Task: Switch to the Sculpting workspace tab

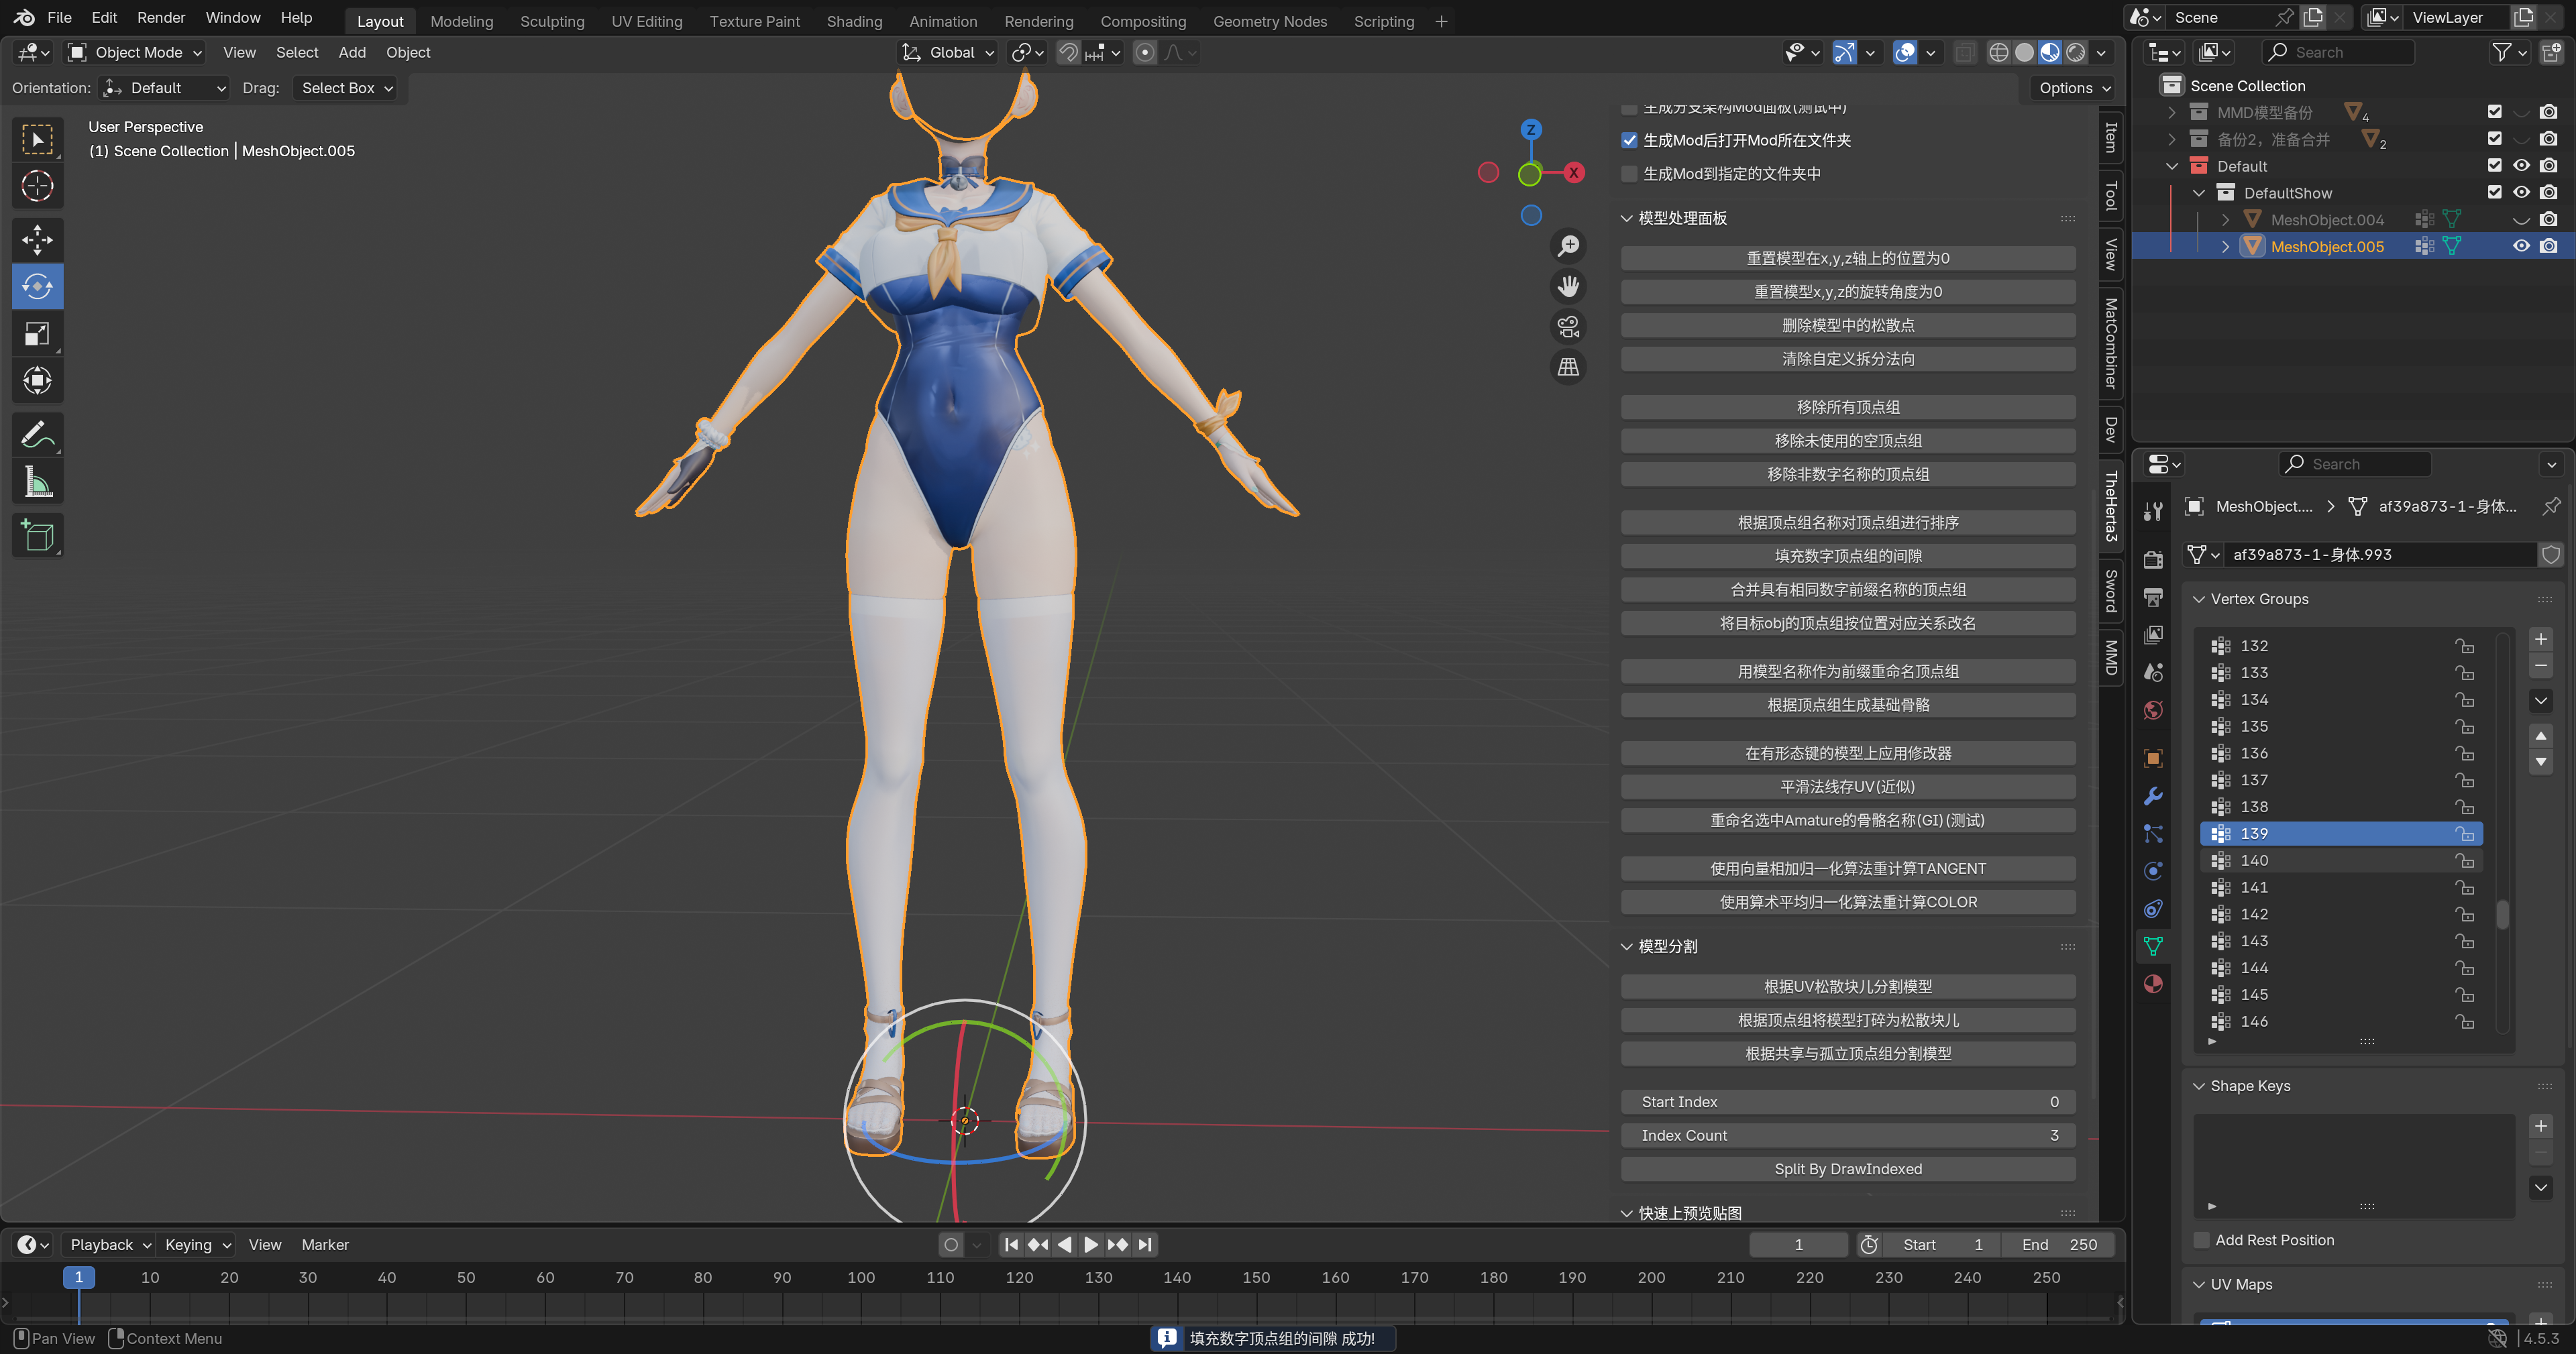Action: pyautogui.click(x=552, y=21)
